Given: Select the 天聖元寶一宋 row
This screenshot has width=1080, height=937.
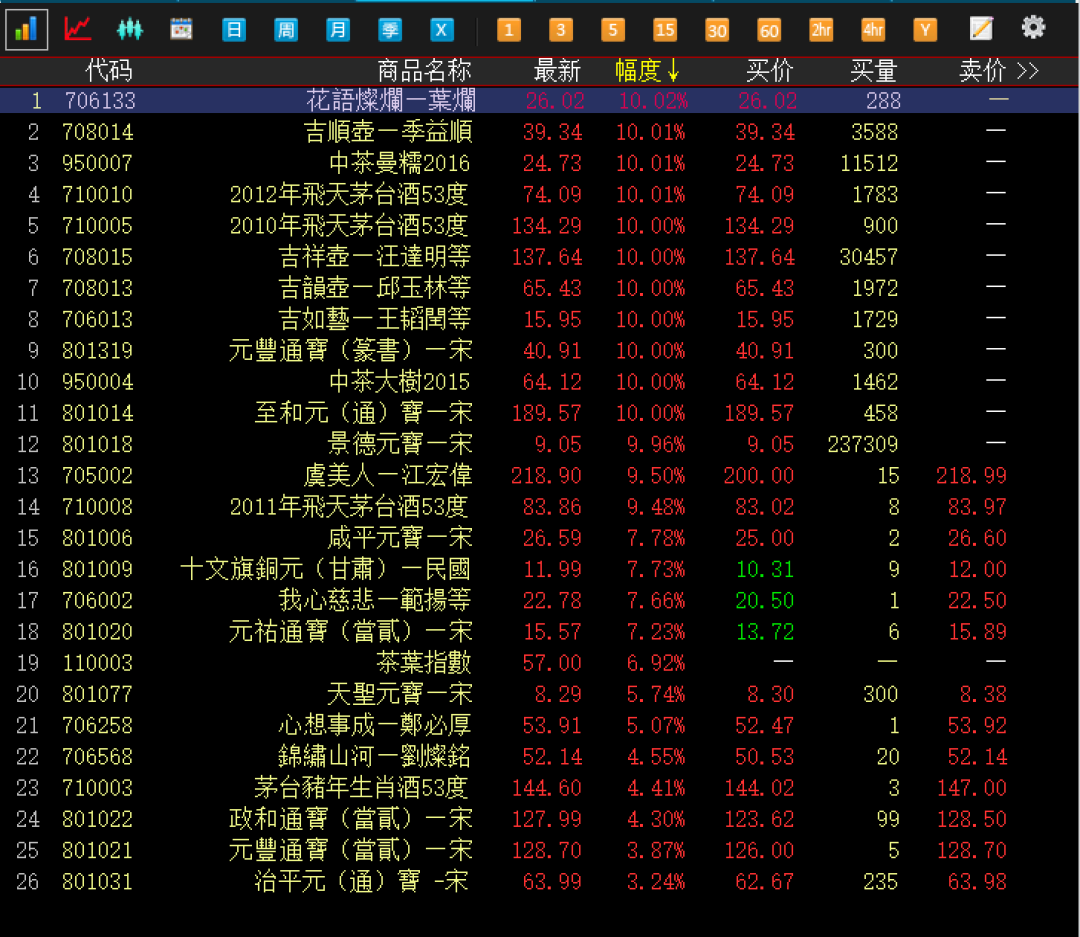Looking at the screenshot, I should click(x=539, y=694).
